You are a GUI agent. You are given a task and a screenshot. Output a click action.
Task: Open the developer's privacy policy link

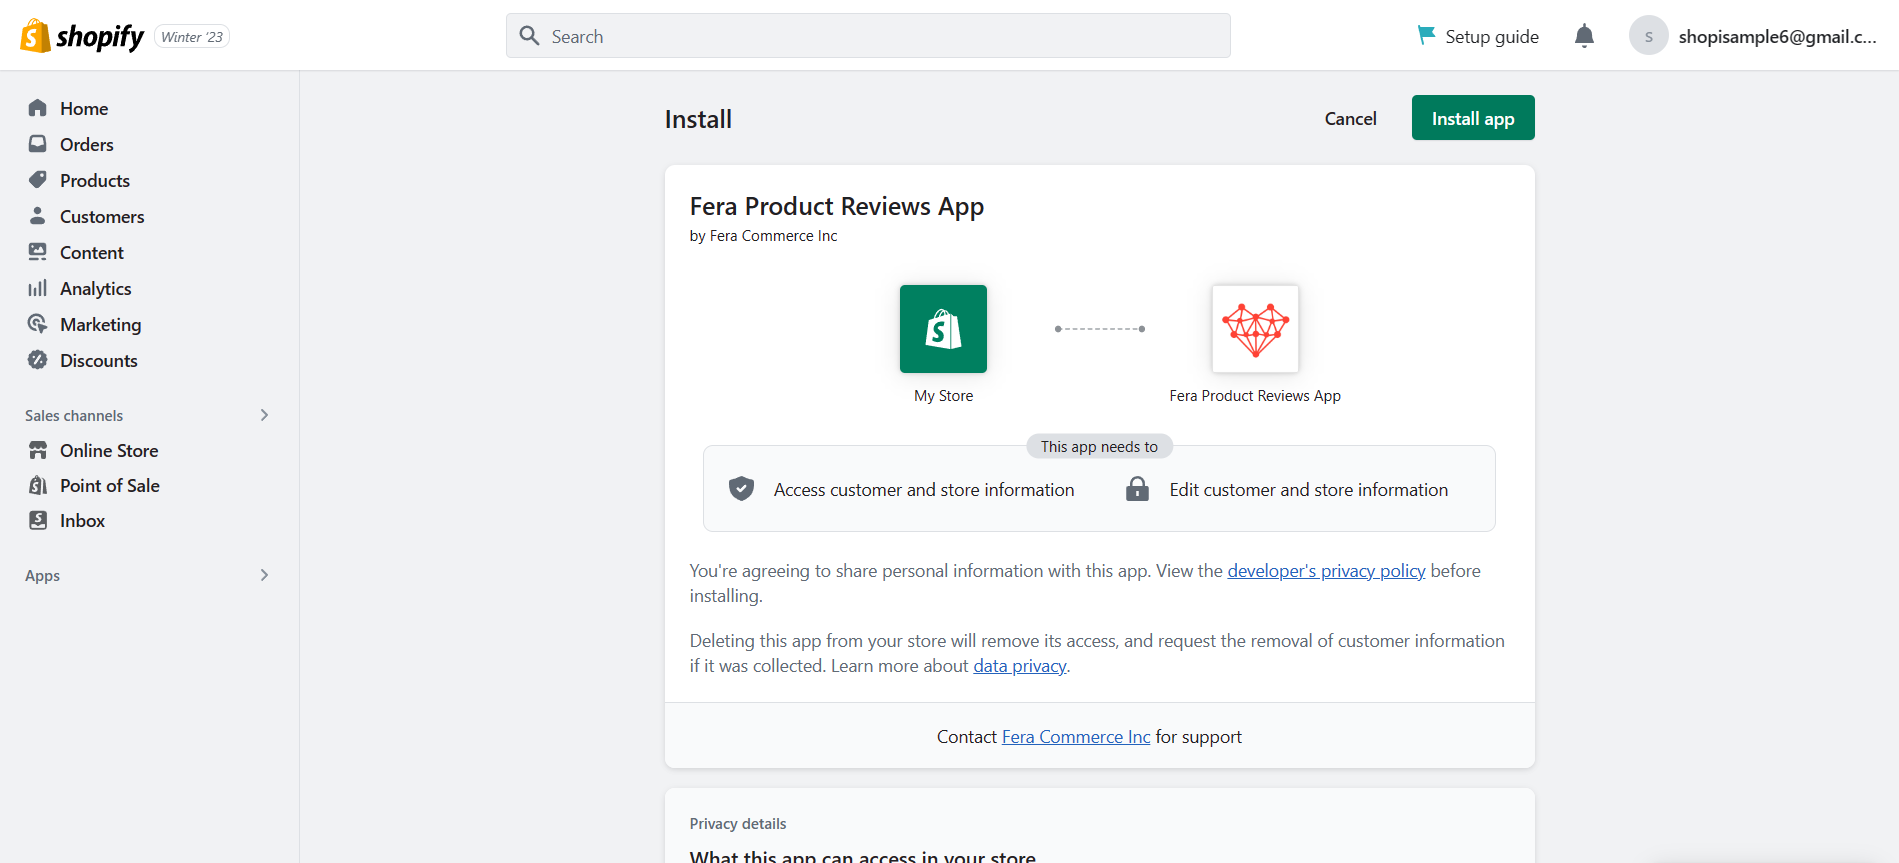pyautogui.click(x=1326, y=571)
